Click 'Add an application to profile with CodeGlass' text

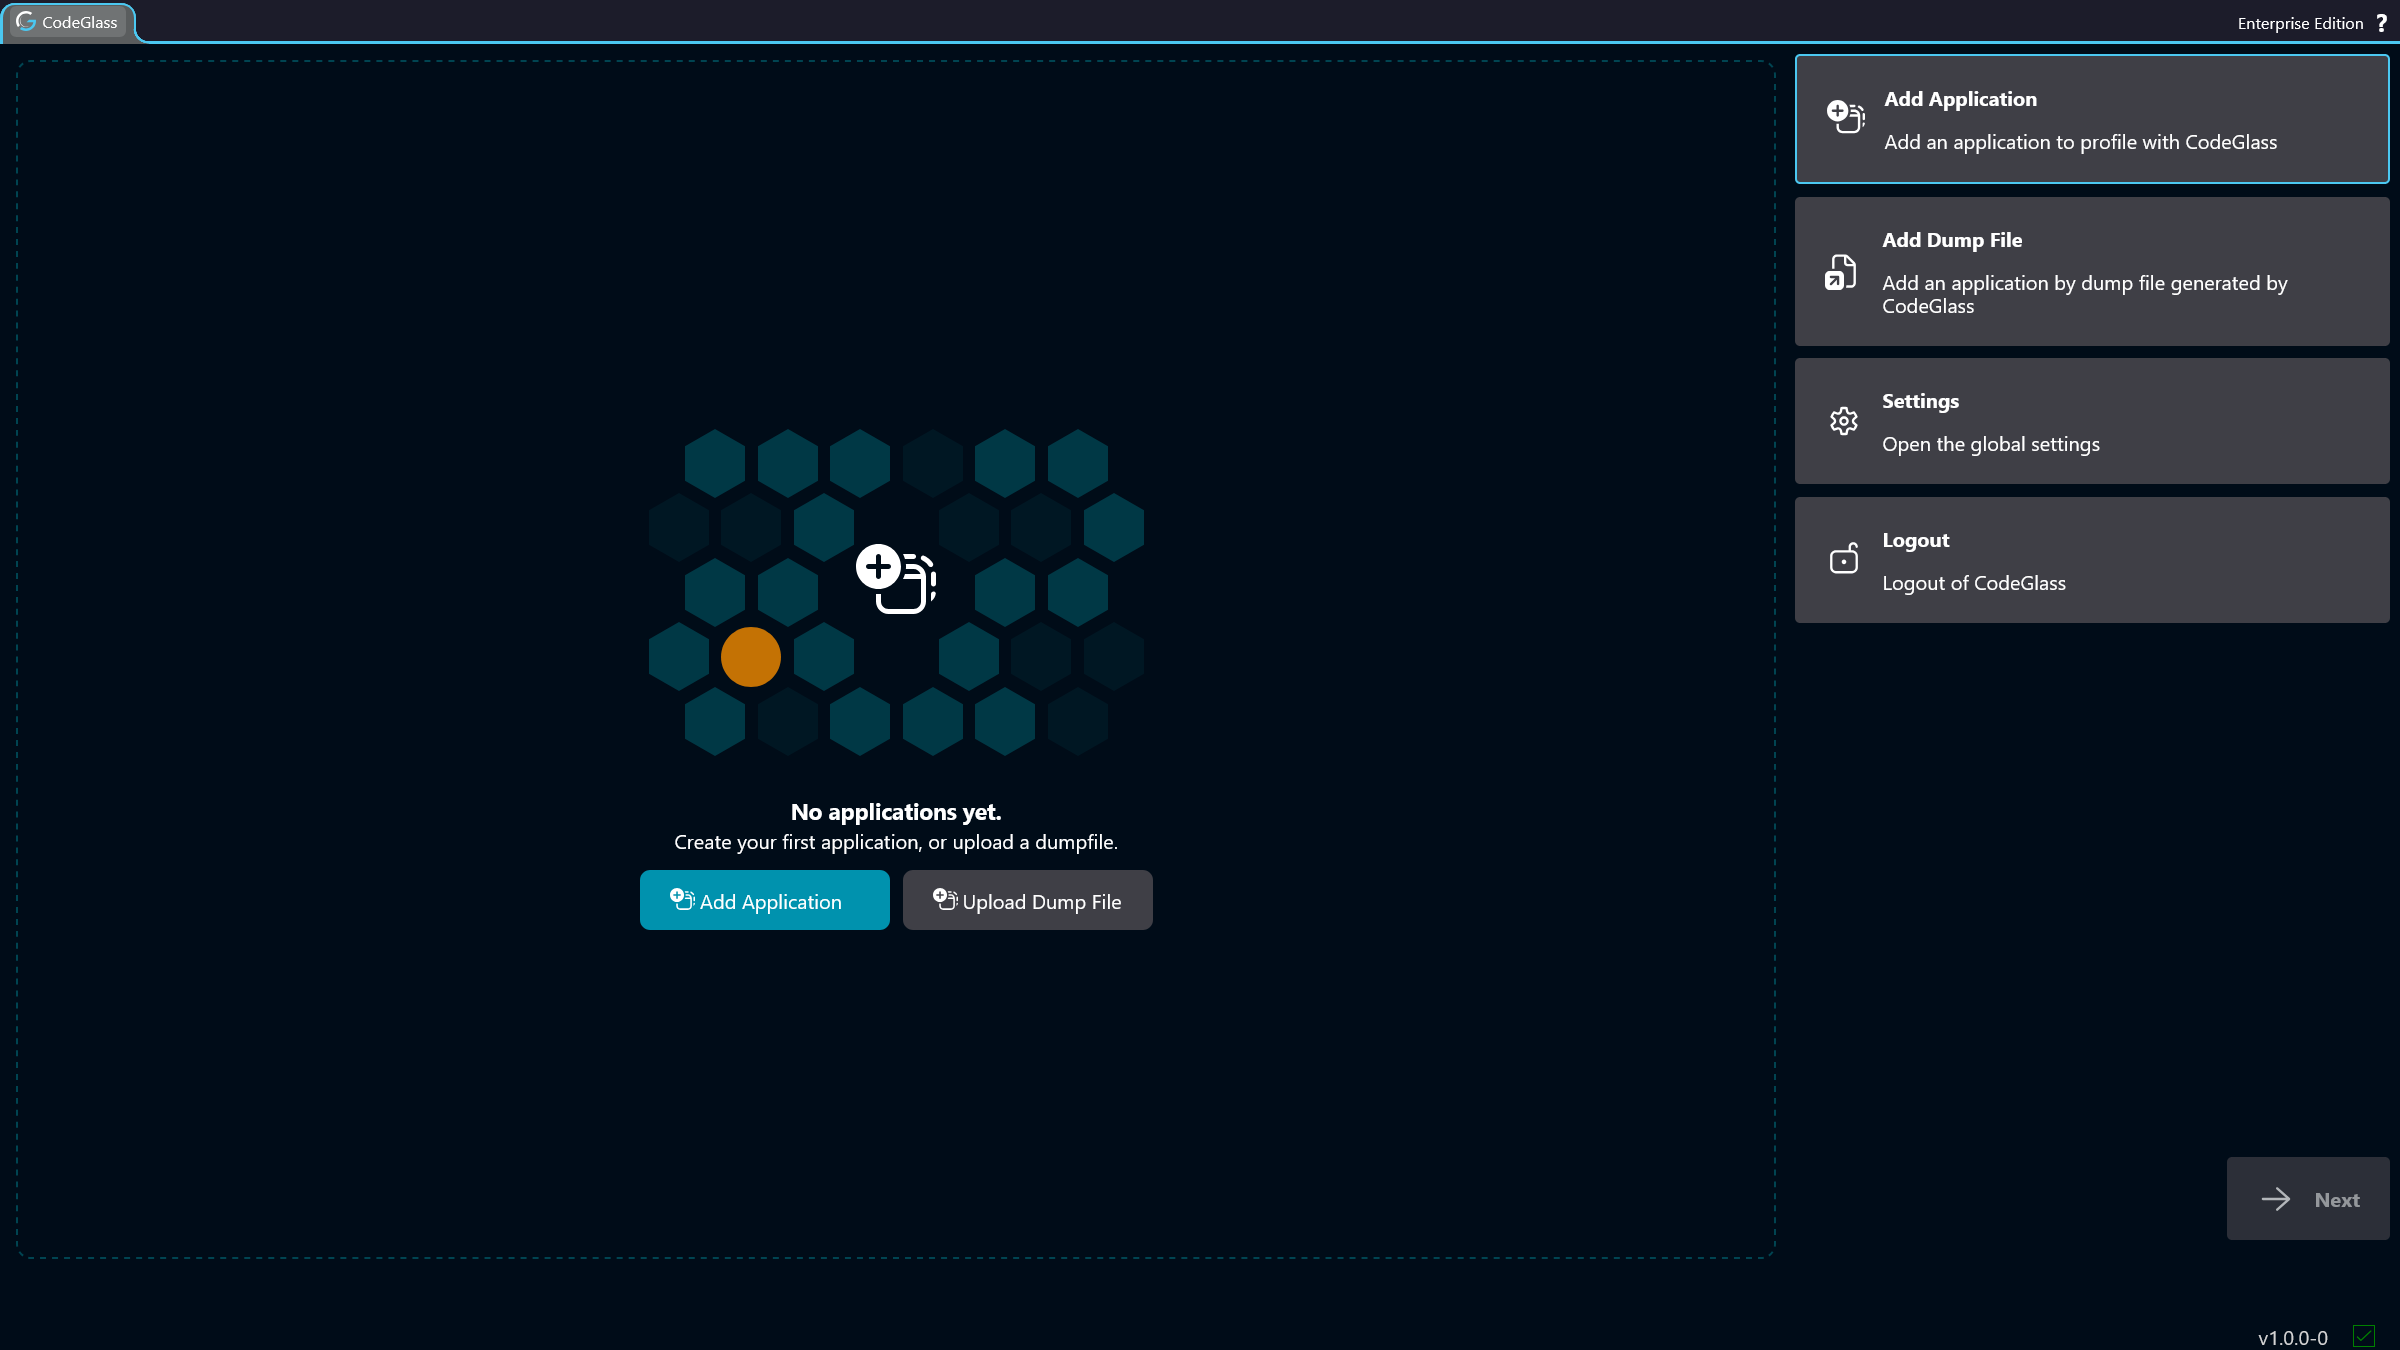click(2081, 142)
